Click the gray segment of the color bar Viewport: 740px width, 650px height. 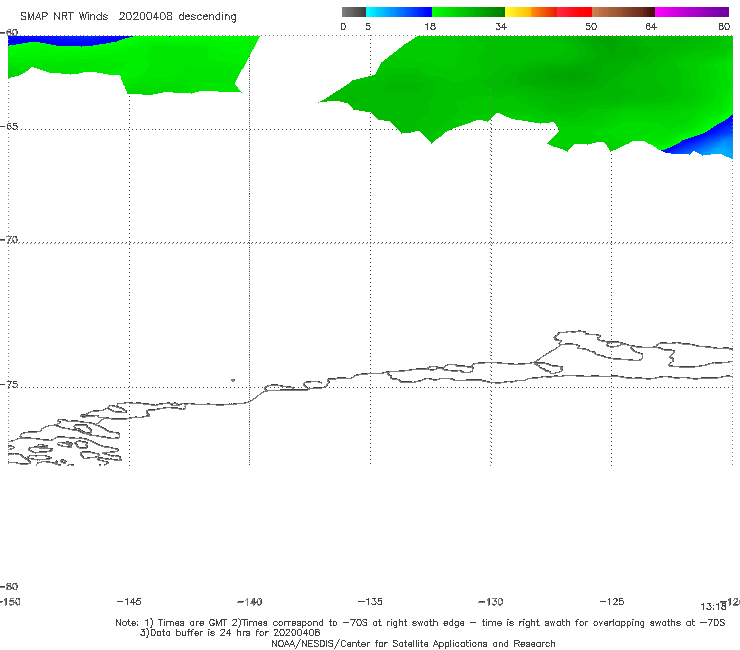pos(353,12)
